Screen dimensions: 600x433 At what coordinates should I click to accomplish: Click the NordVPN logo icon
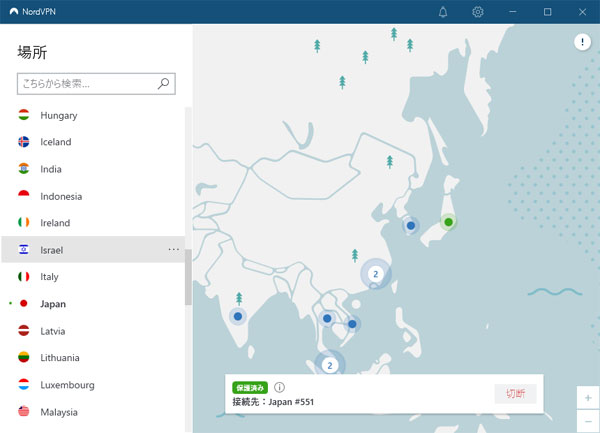click(14, 11)
